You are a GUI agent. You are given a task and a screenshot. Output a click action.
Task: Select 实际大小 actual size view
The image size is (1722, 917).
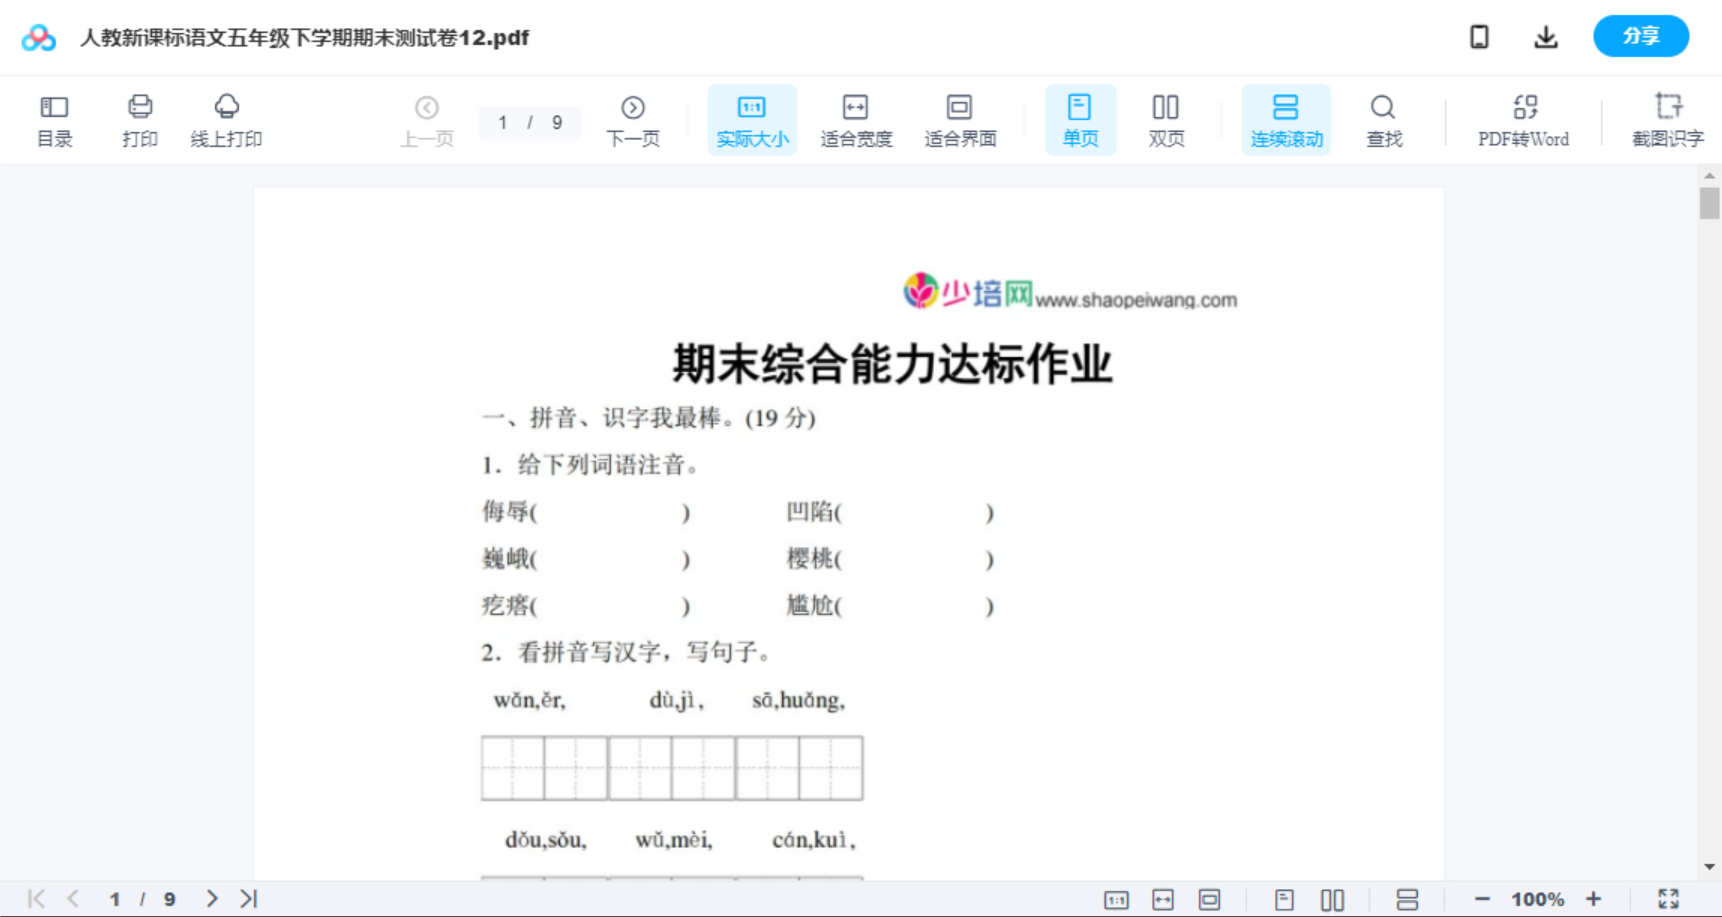tap(751, 119)
